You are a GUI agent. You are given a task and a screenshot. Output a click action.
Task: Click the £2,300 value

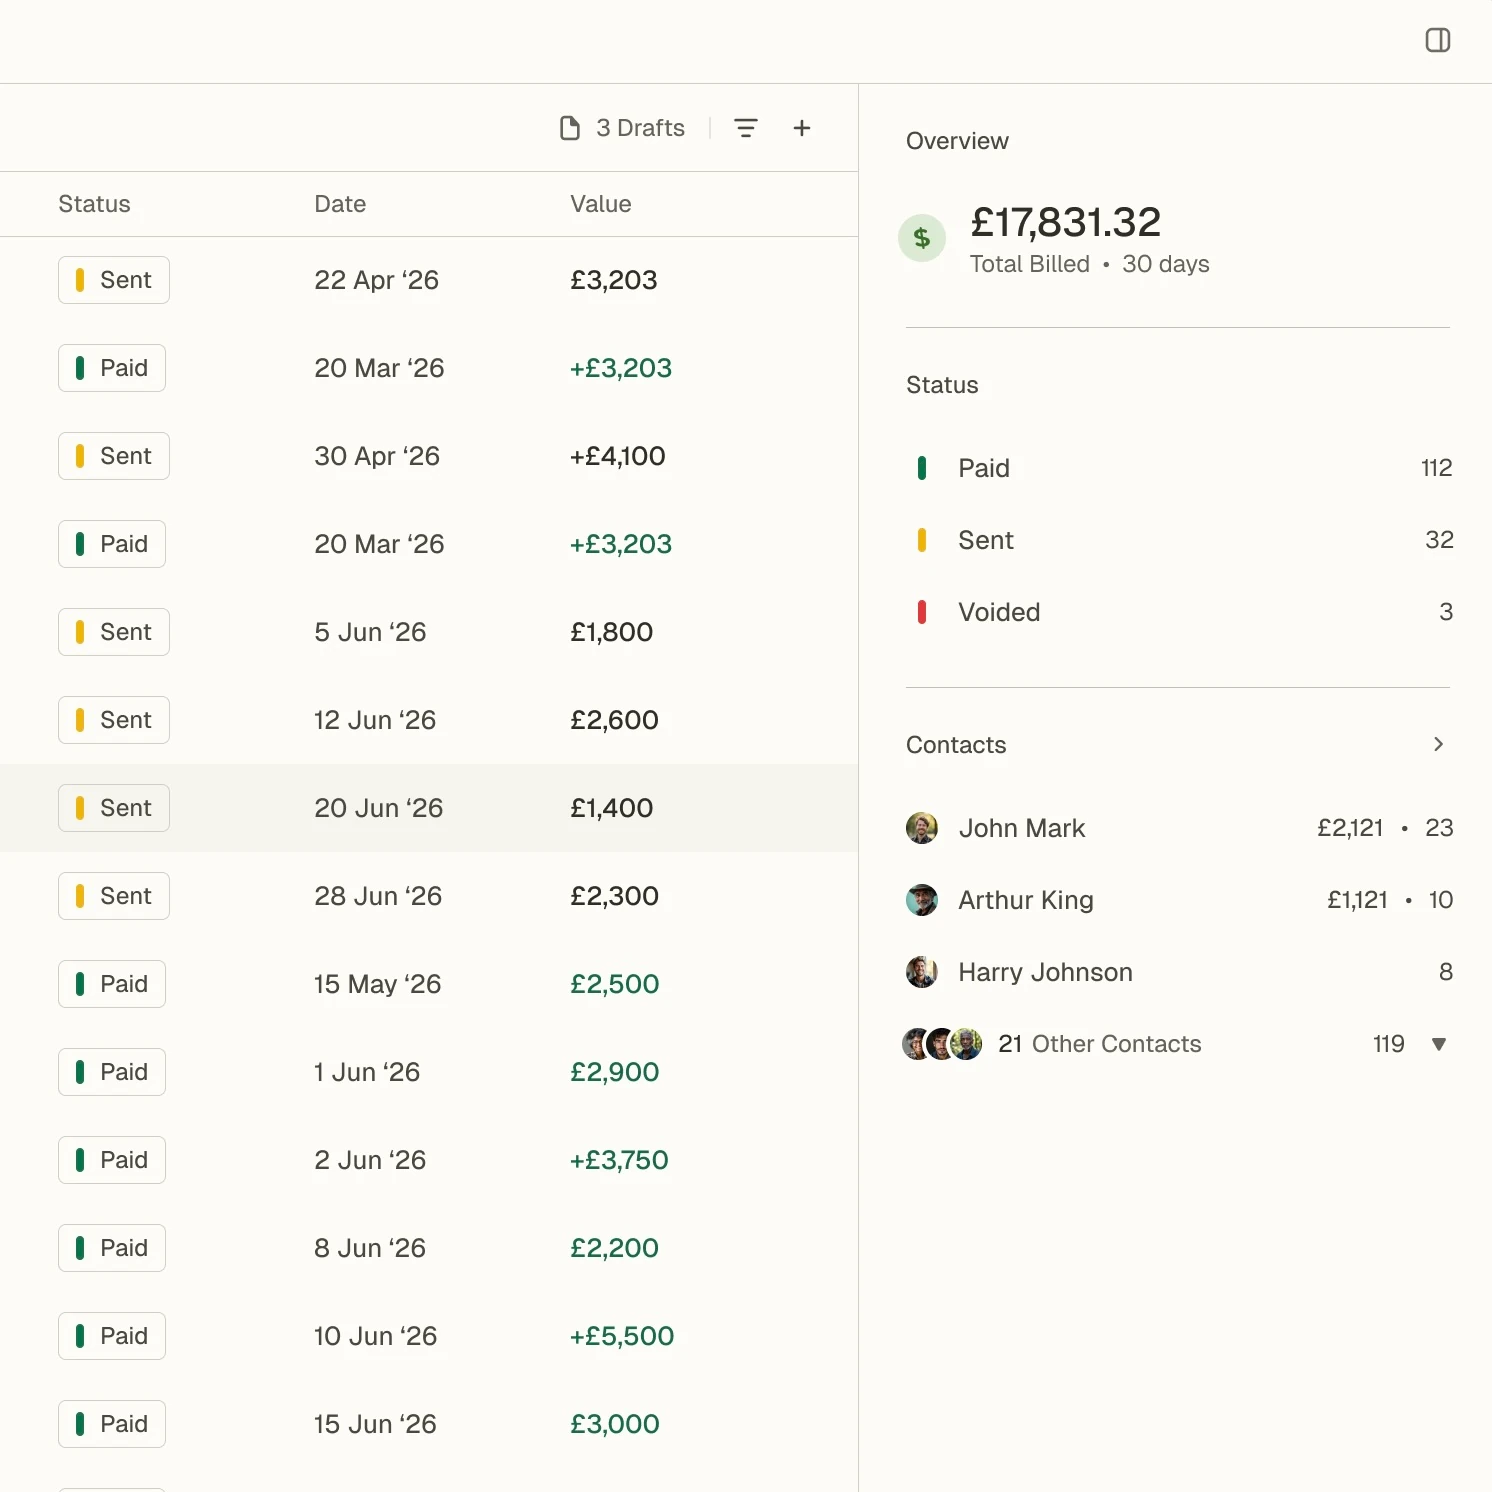[x=614, y=896]
